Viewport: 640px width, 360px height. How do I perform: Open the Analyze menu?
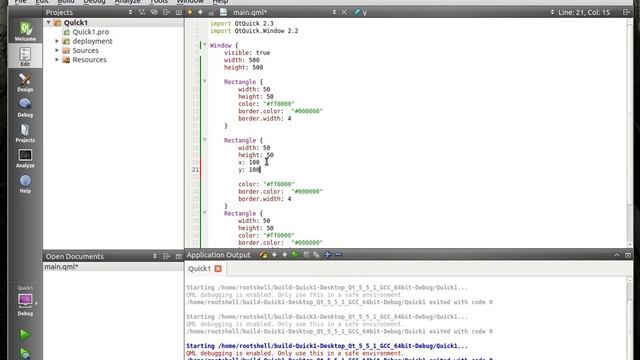coord(127,2)
